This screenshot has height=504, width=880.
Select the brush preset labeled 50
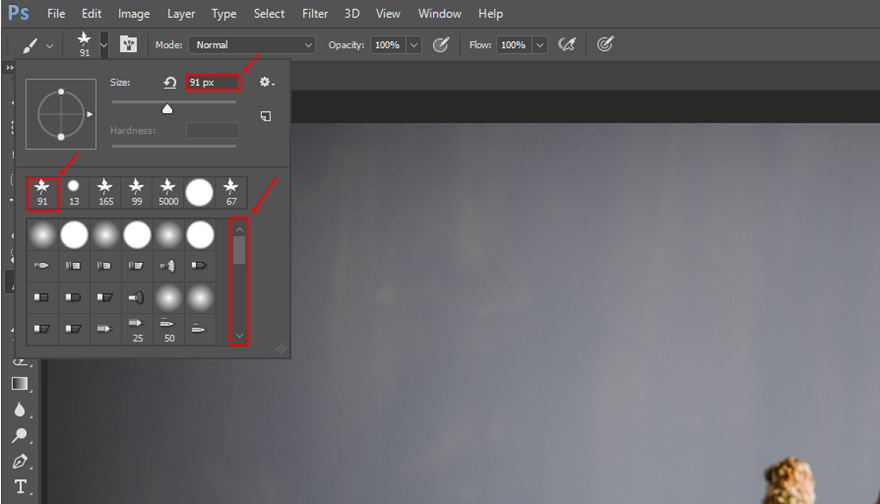[x=168, y=329]
